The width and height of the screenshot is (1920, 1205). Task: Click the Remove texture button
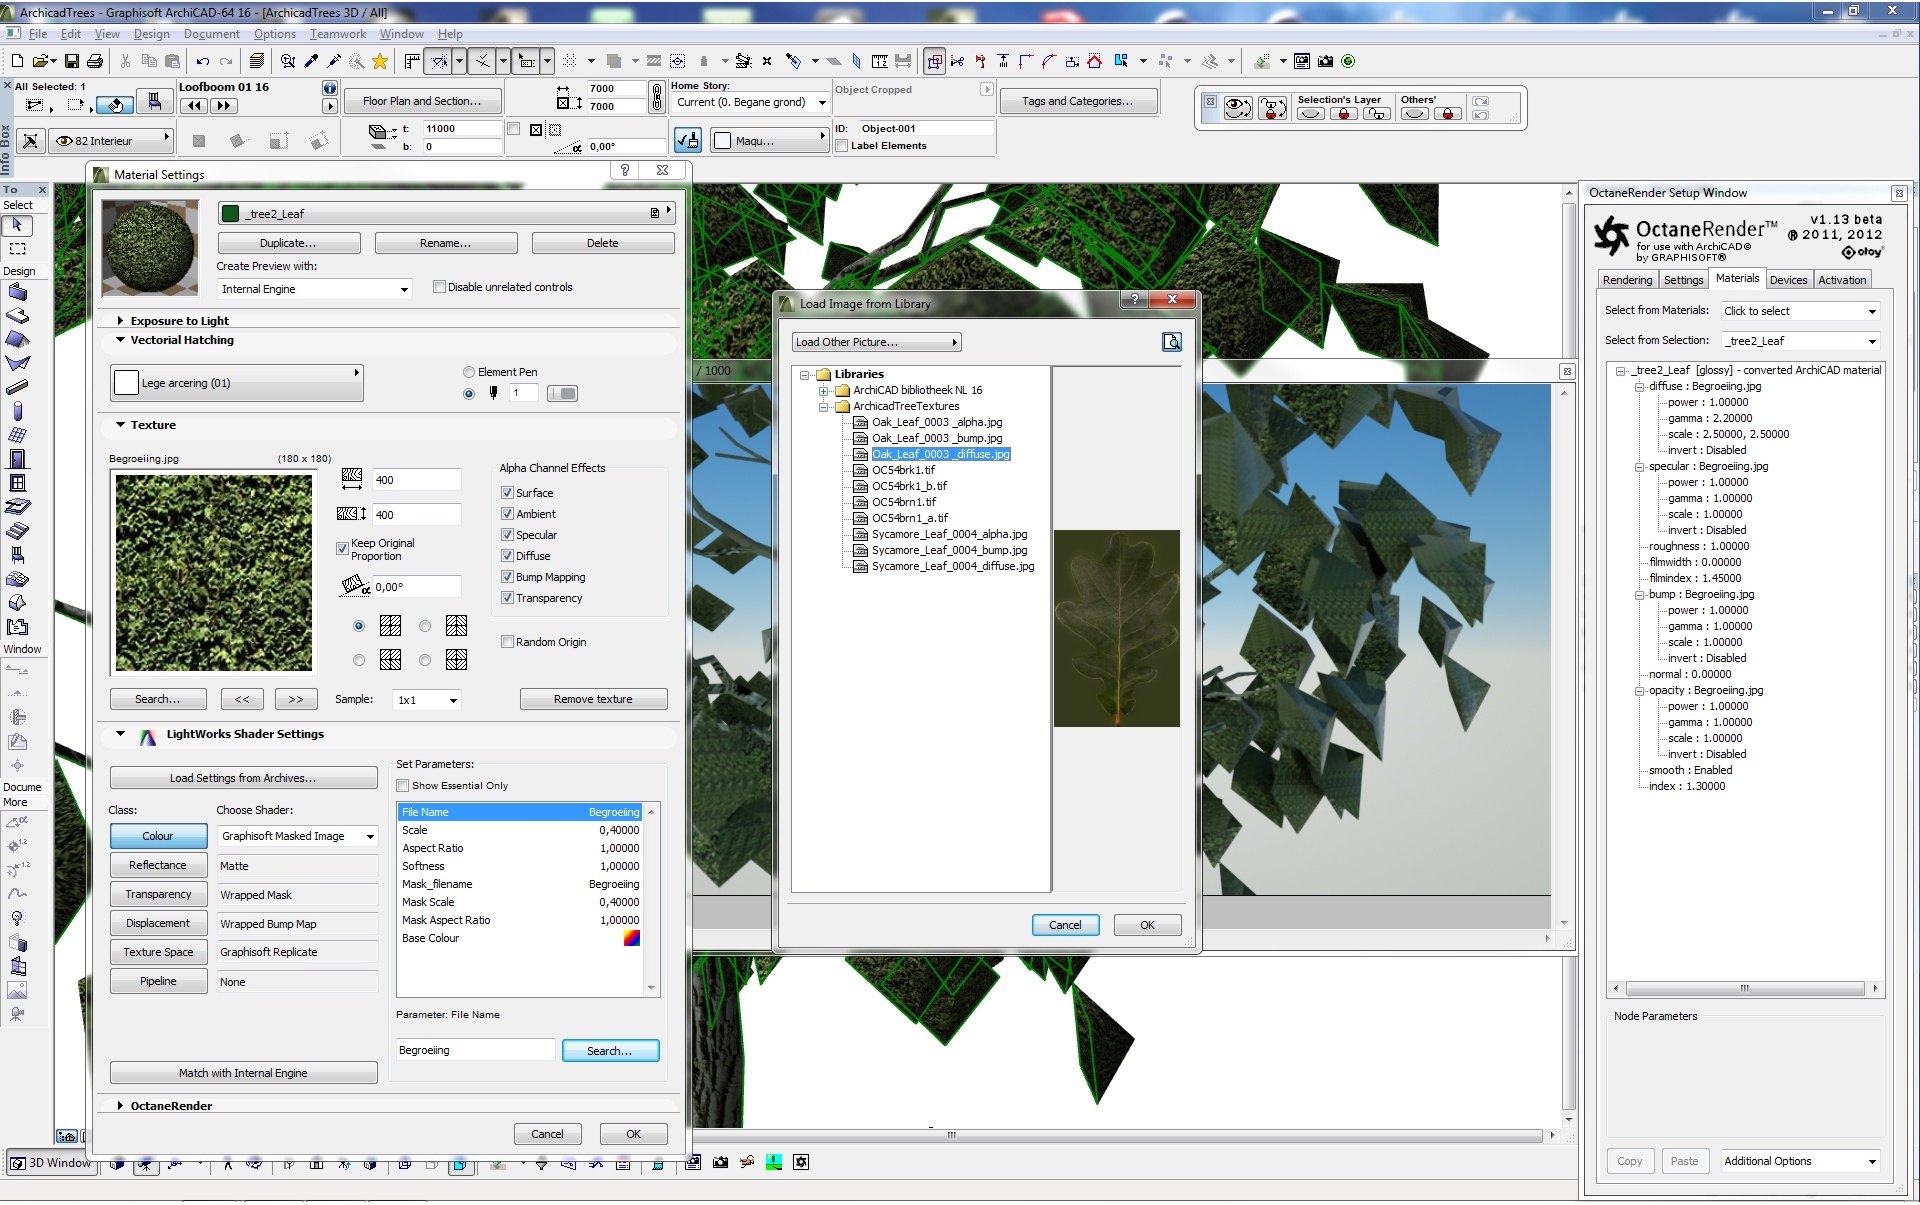[x=593, y=699]
